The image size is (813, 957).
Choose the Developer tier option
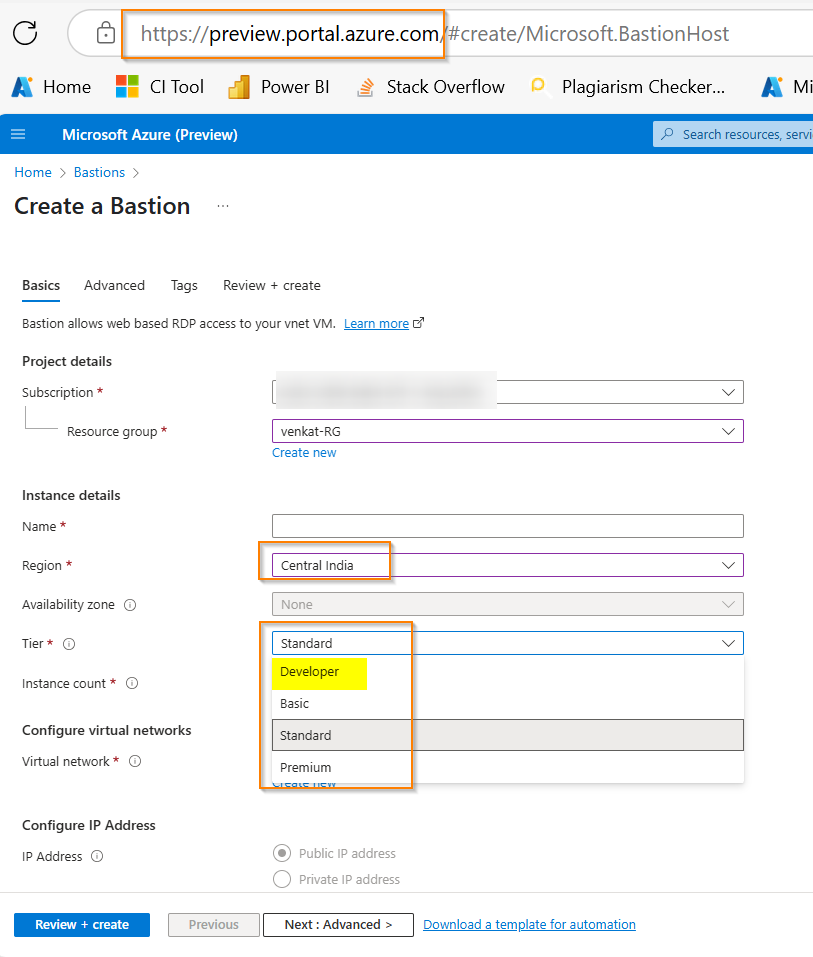tap(508, 672)
